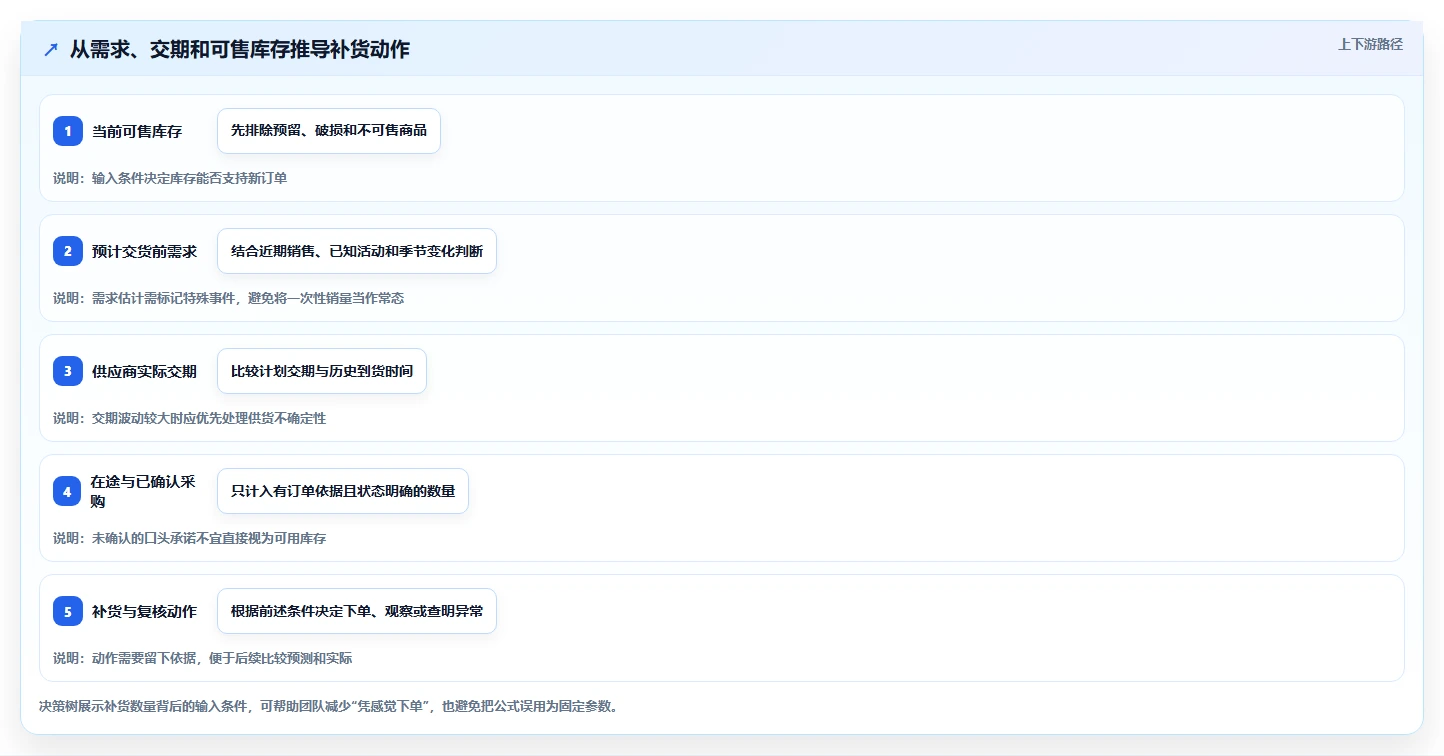The image size is (1444, 756).
Task: Click the step 1 number badge
Action: pos(68,131)
